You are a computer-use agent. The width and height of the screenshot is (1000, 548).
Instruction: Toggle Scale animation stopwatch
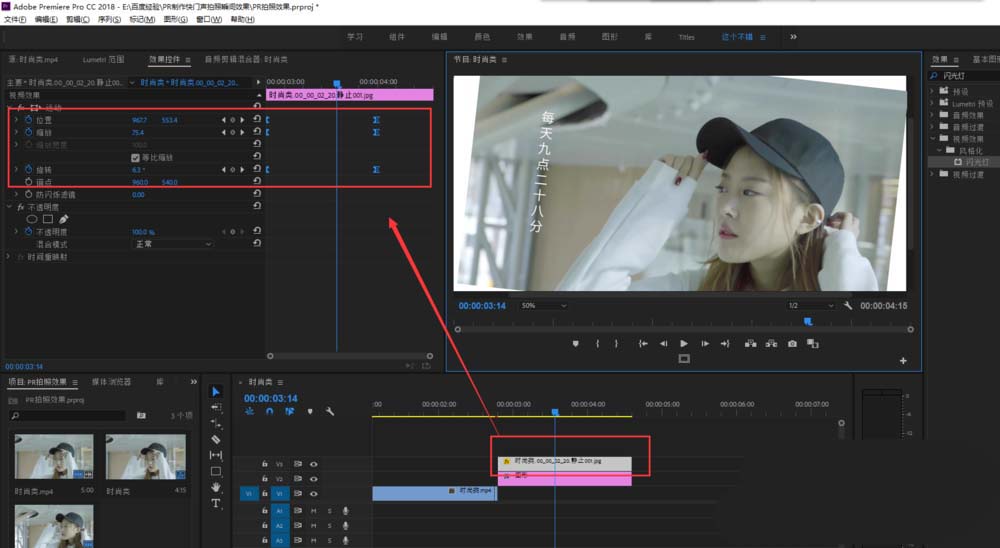[x=29, y=132]
